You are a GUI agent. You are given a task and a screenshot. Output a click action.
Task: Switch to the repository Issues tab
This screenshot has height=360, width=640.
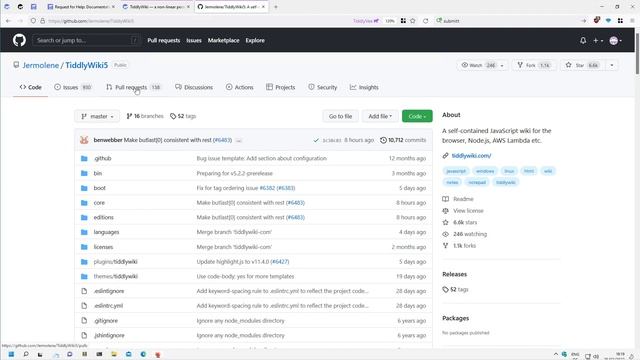[x=73, y=87]
